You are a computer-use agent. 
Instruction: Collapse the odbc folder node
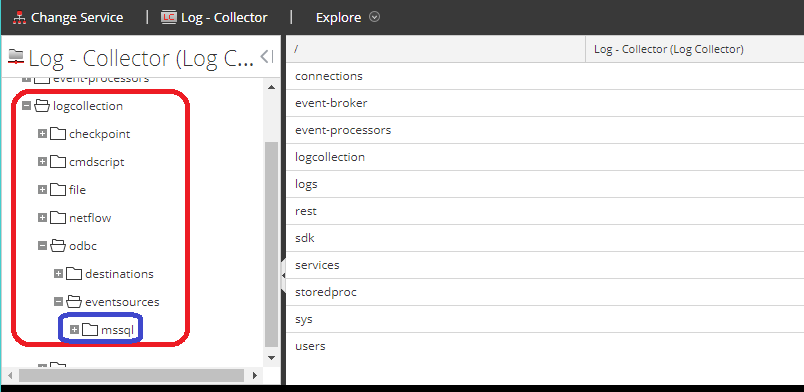[x=43, y=246]
